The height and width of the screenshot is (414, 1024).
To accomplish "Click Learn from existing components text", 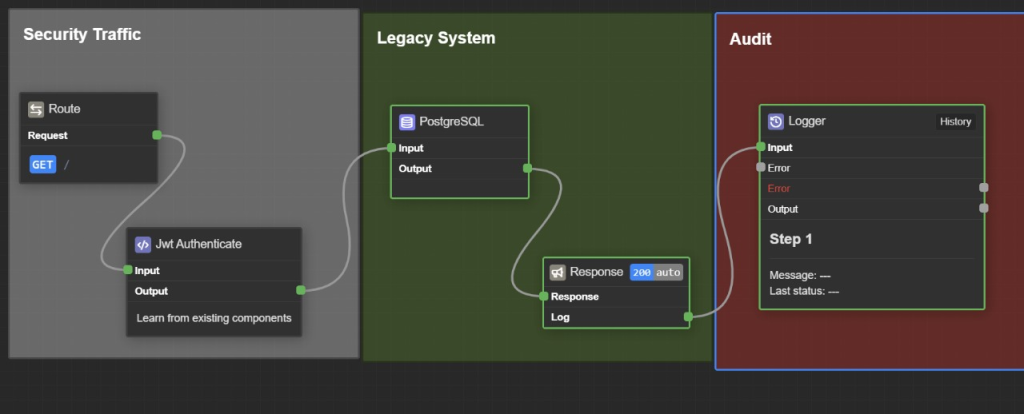I will pyautogui.click(x=213, y=318).
